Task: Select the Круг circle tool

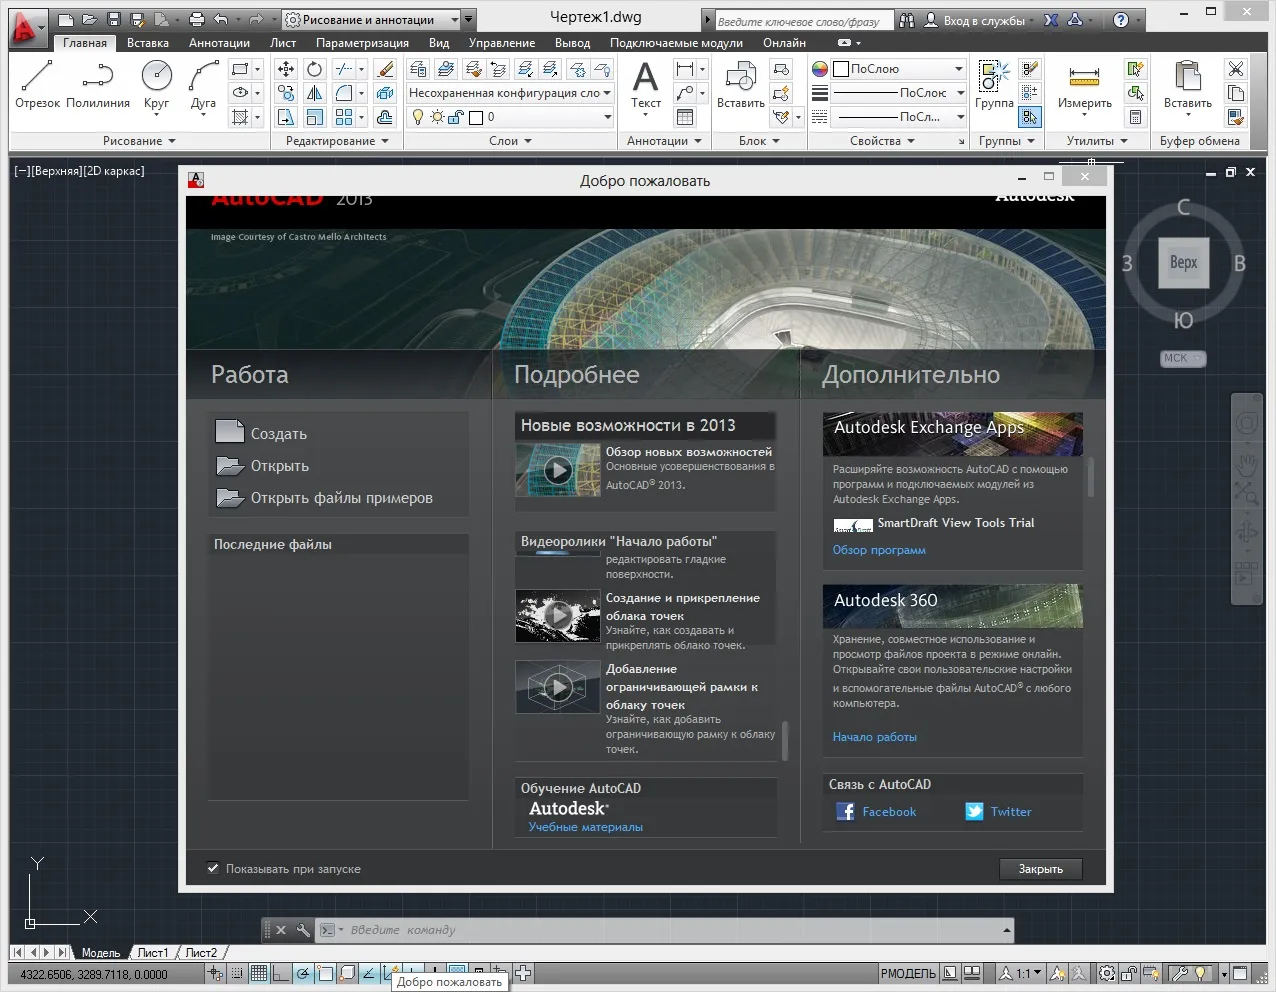Action: pos(156,84)
